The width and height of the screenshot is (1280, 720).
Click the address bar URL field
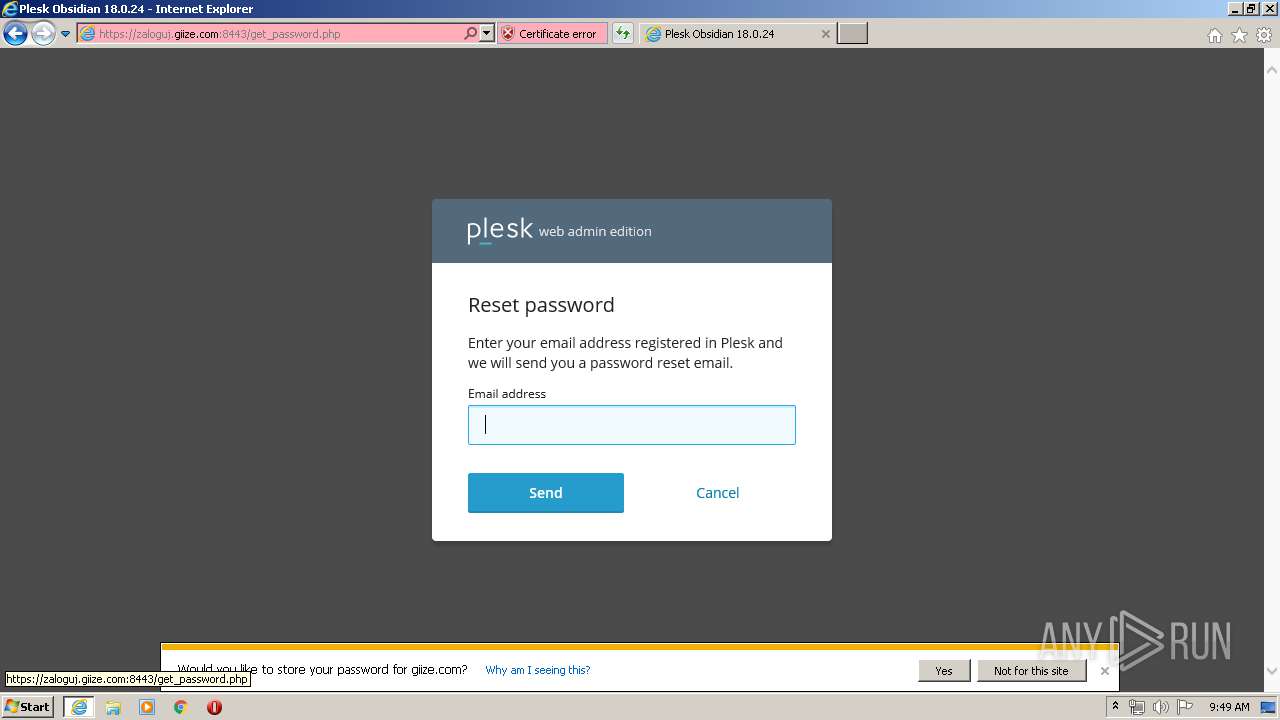tap(270, 34)
